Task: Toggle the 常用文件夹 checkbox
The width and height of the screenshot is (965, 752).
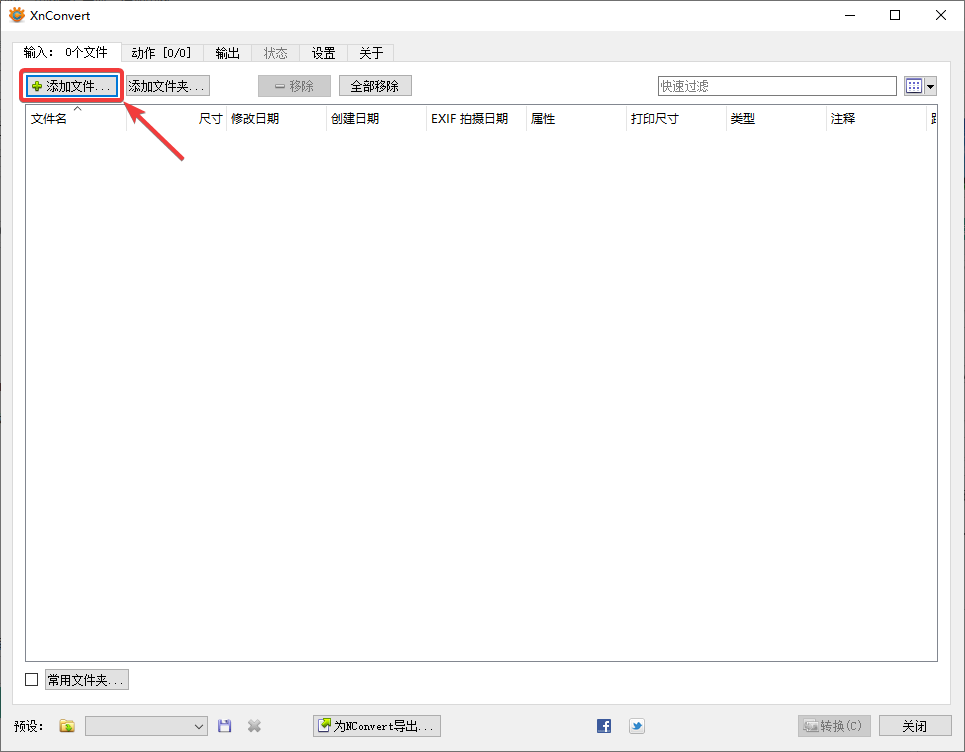Action: (31, 679)
